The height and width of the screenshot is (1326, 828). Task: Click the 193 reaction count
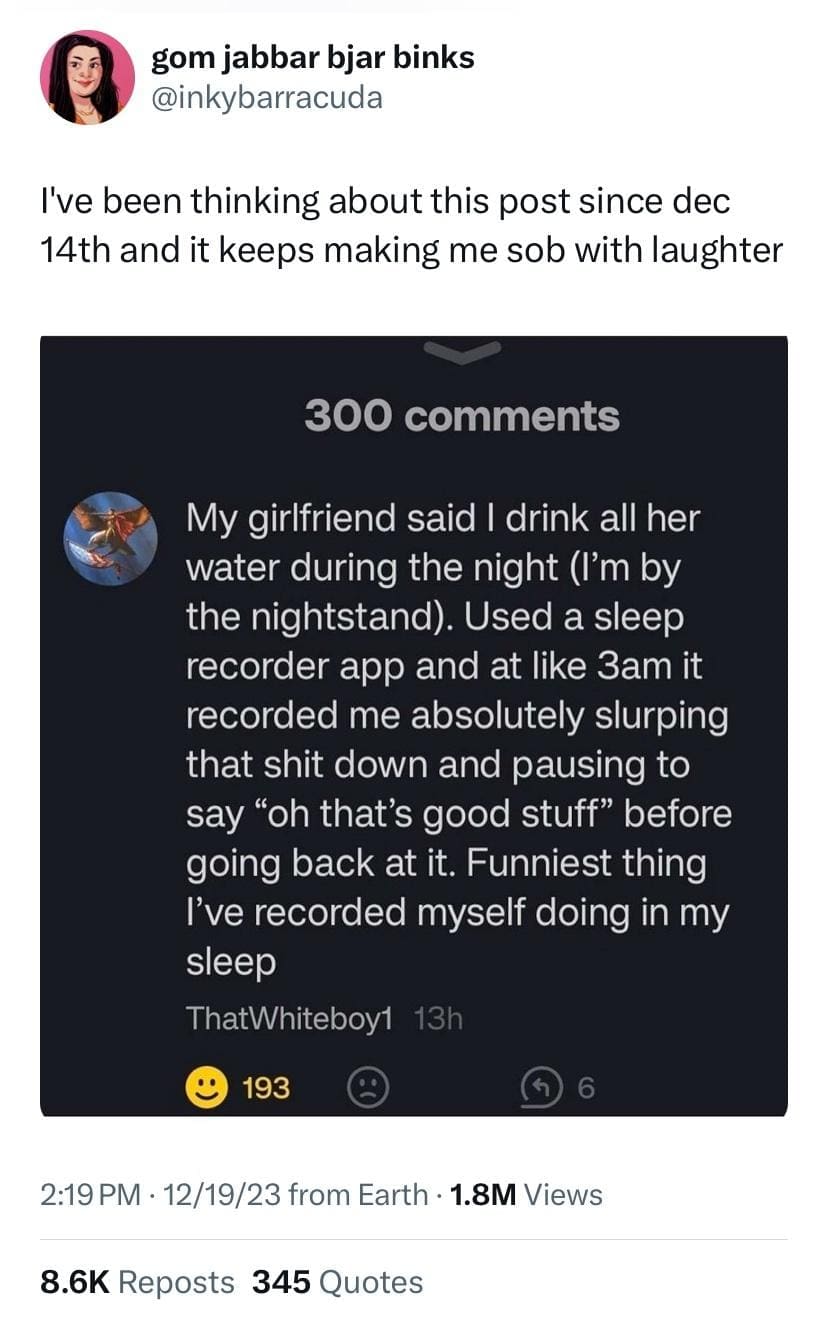click(x=267, y=1087)
